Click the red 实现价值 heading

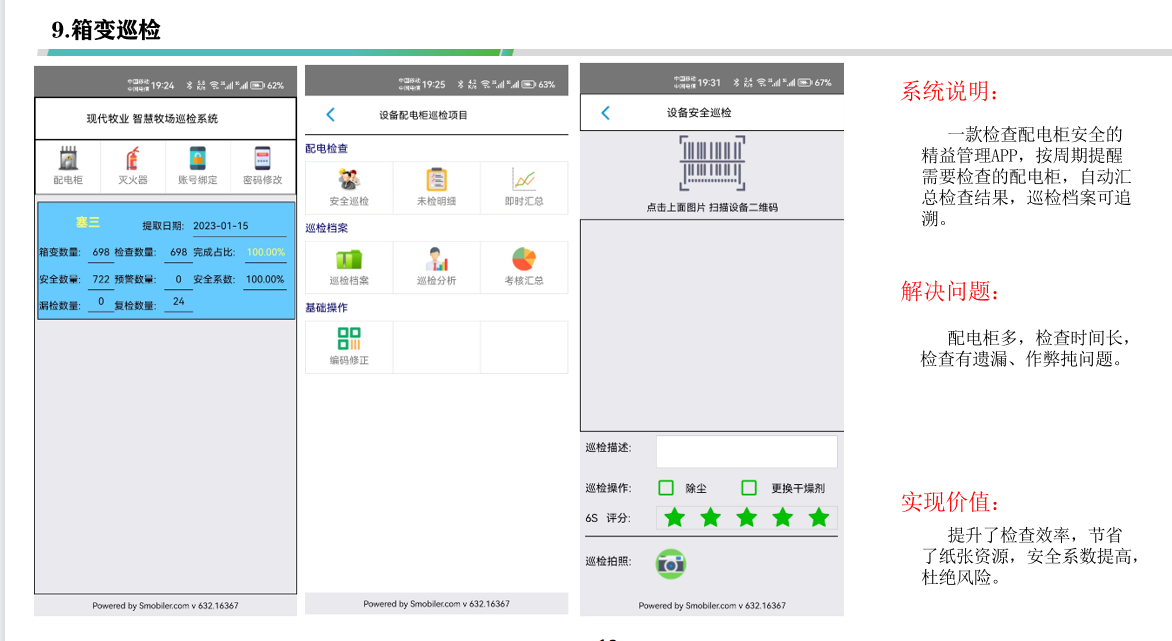coord(949,502)
